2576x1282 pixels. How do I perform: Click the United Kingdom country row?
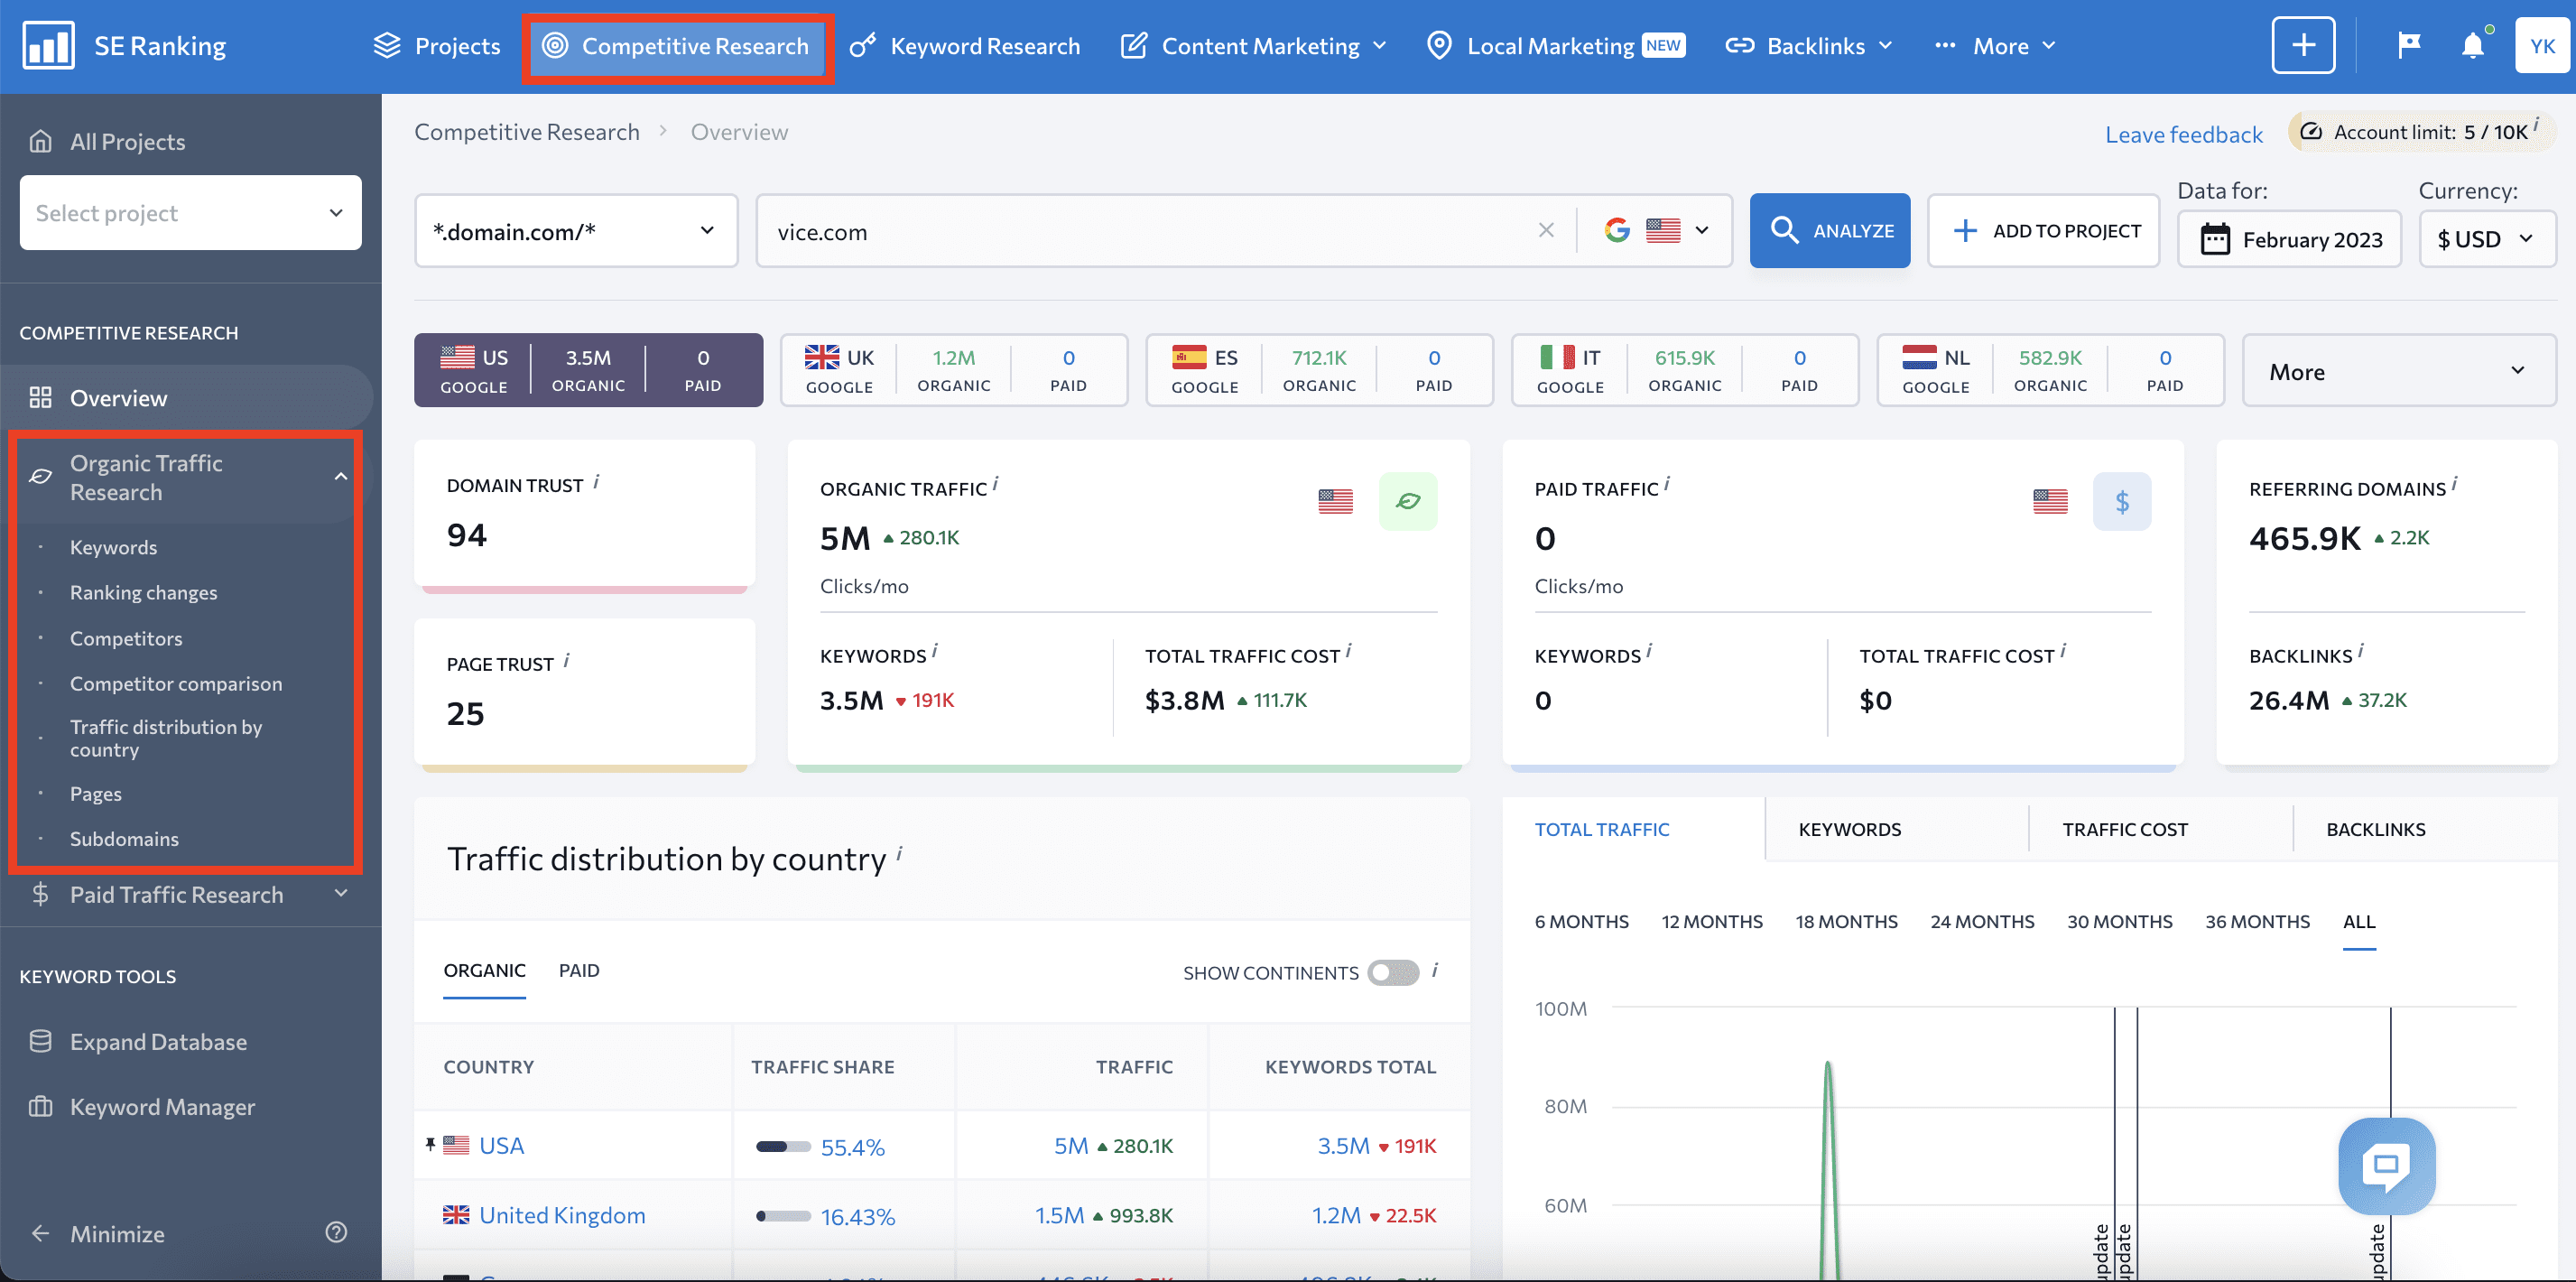(x=561, y=1214)
